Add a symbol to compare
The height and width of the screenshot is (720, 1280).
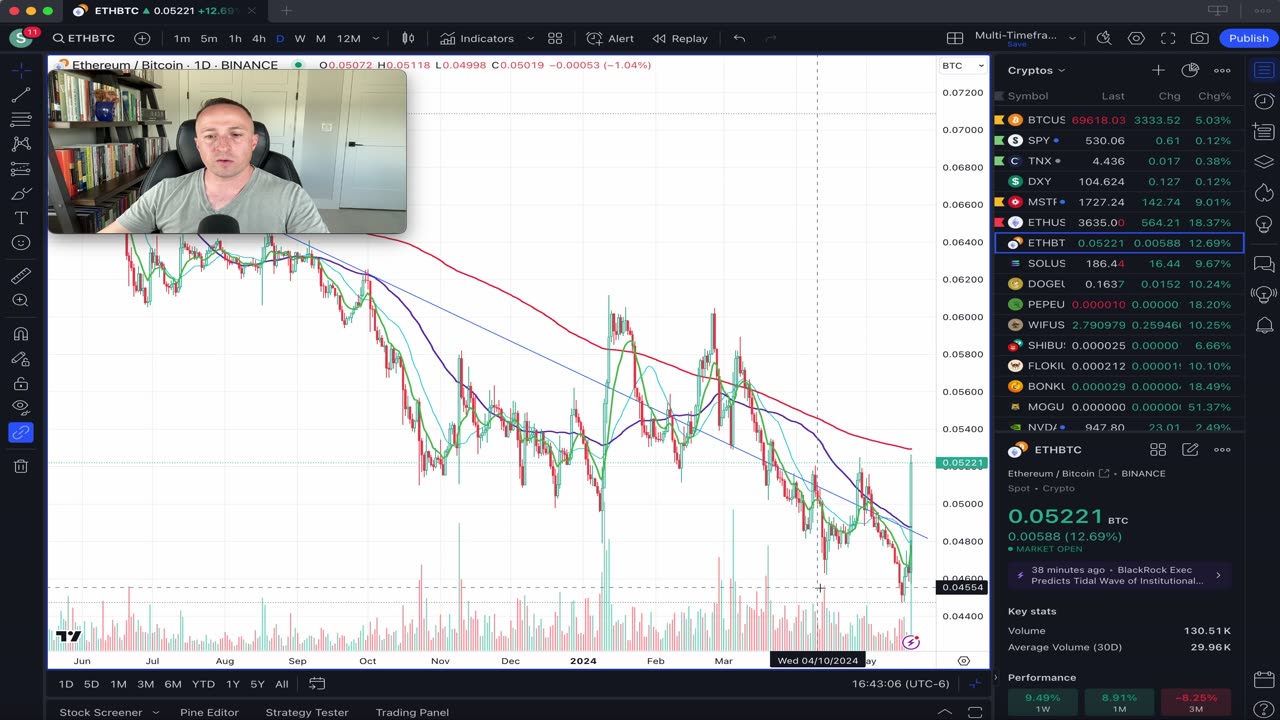click(142, 38)
